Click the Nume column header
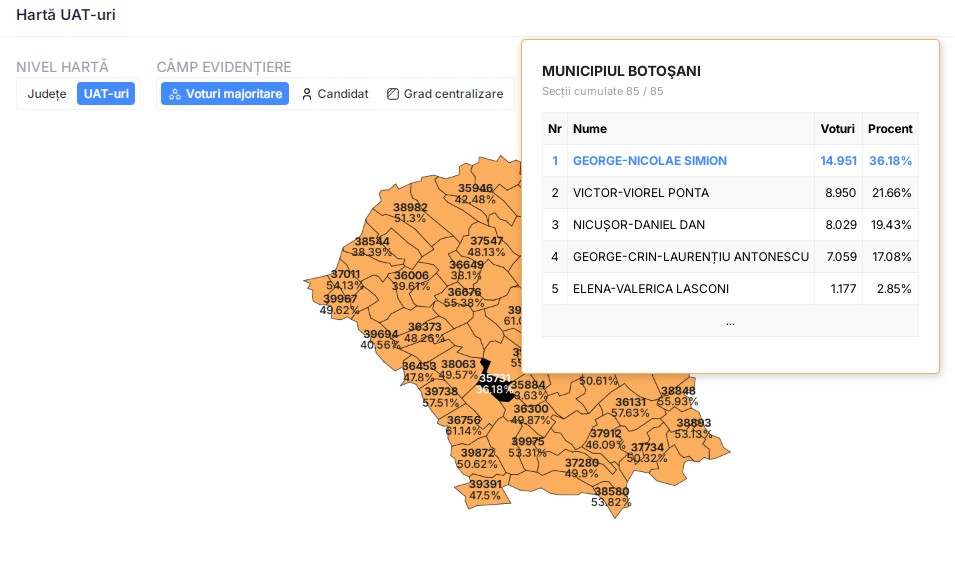This screenshot has height=572, width=955. point(590,128)
